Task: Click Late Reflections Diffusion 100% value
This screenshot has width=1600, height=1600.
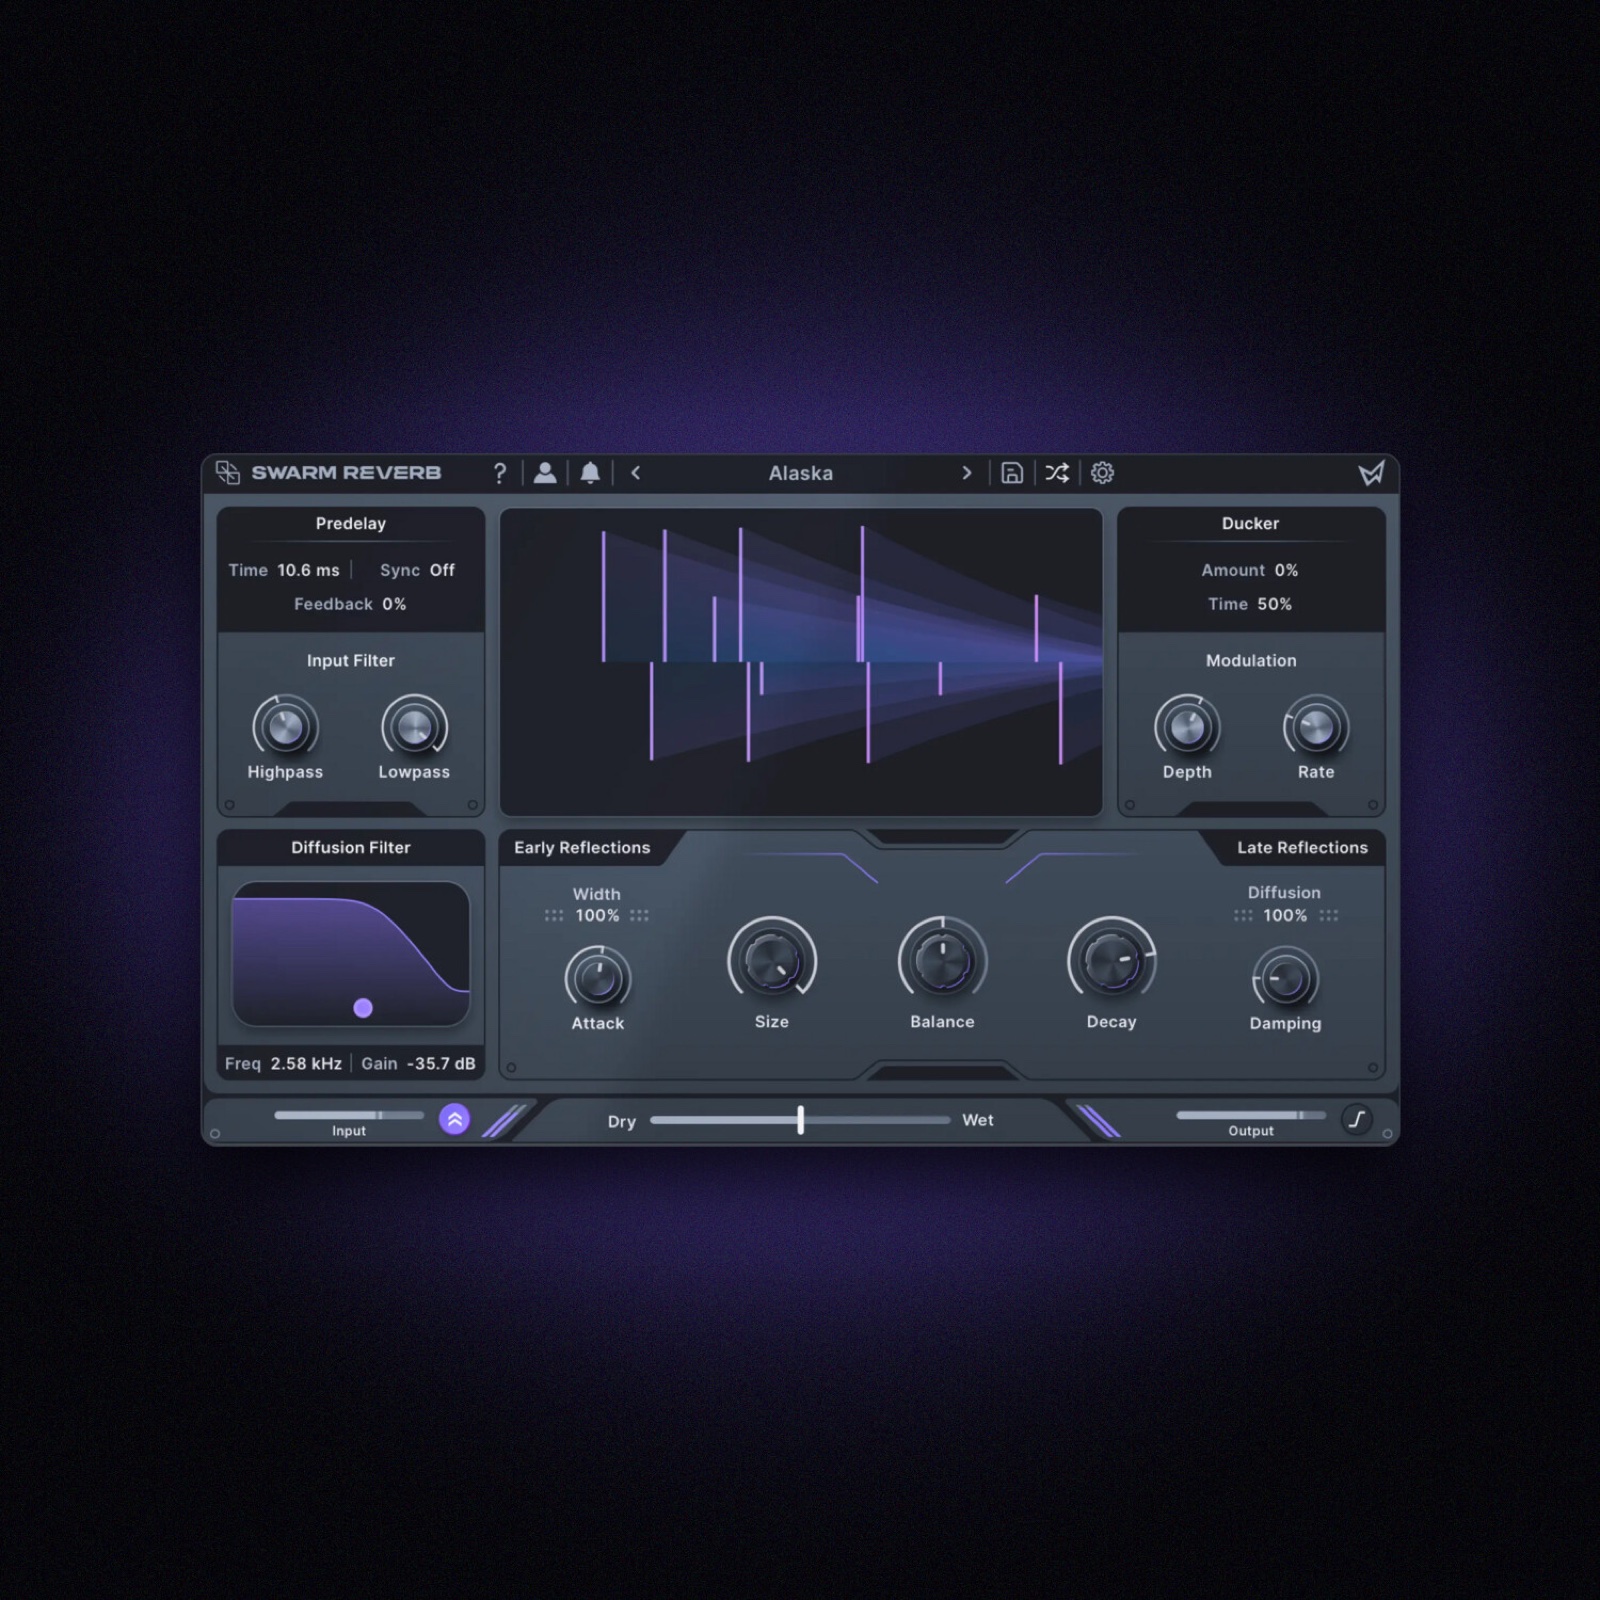Action: 1284,915
